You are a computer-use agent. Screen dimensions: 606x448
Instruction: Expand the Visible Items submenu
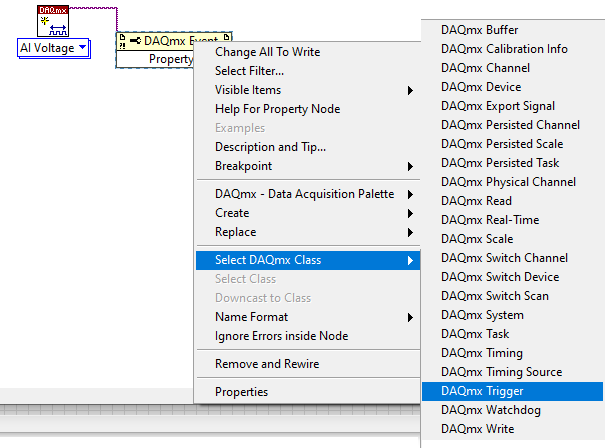(x=308, y=90)
